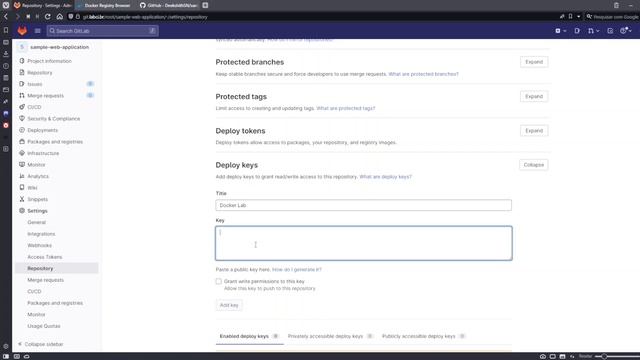Open Snippets in the project sidebar
This screenshot has width=640, height=360.
(38, 199)
